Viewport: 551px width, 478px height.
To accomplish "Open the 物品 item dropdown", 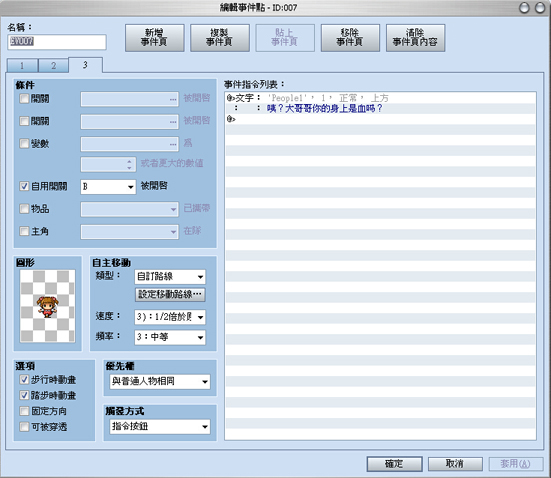I will coord(130,209).
